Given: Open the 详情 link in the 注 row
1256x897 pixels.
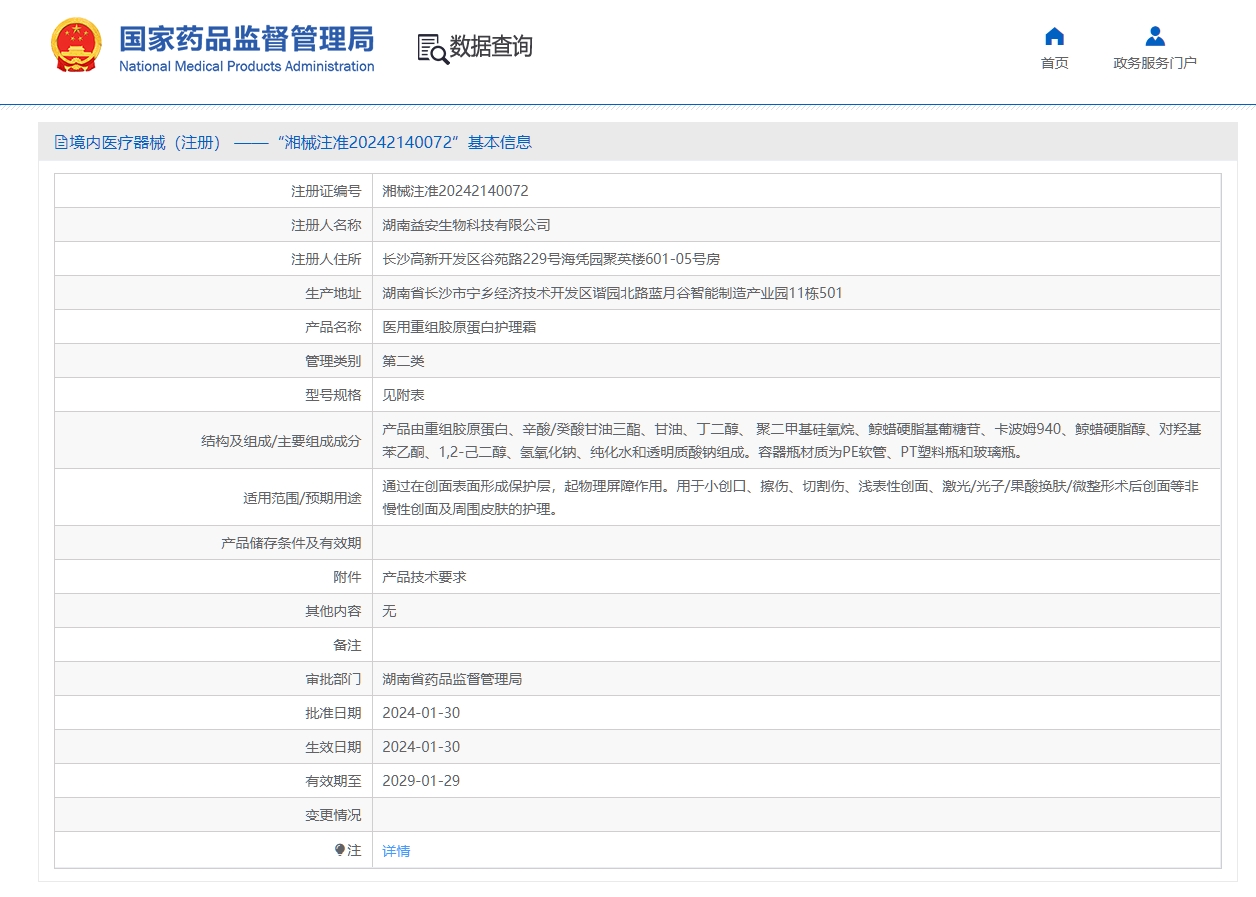Looking at the screenshot, I should [396, 851].
